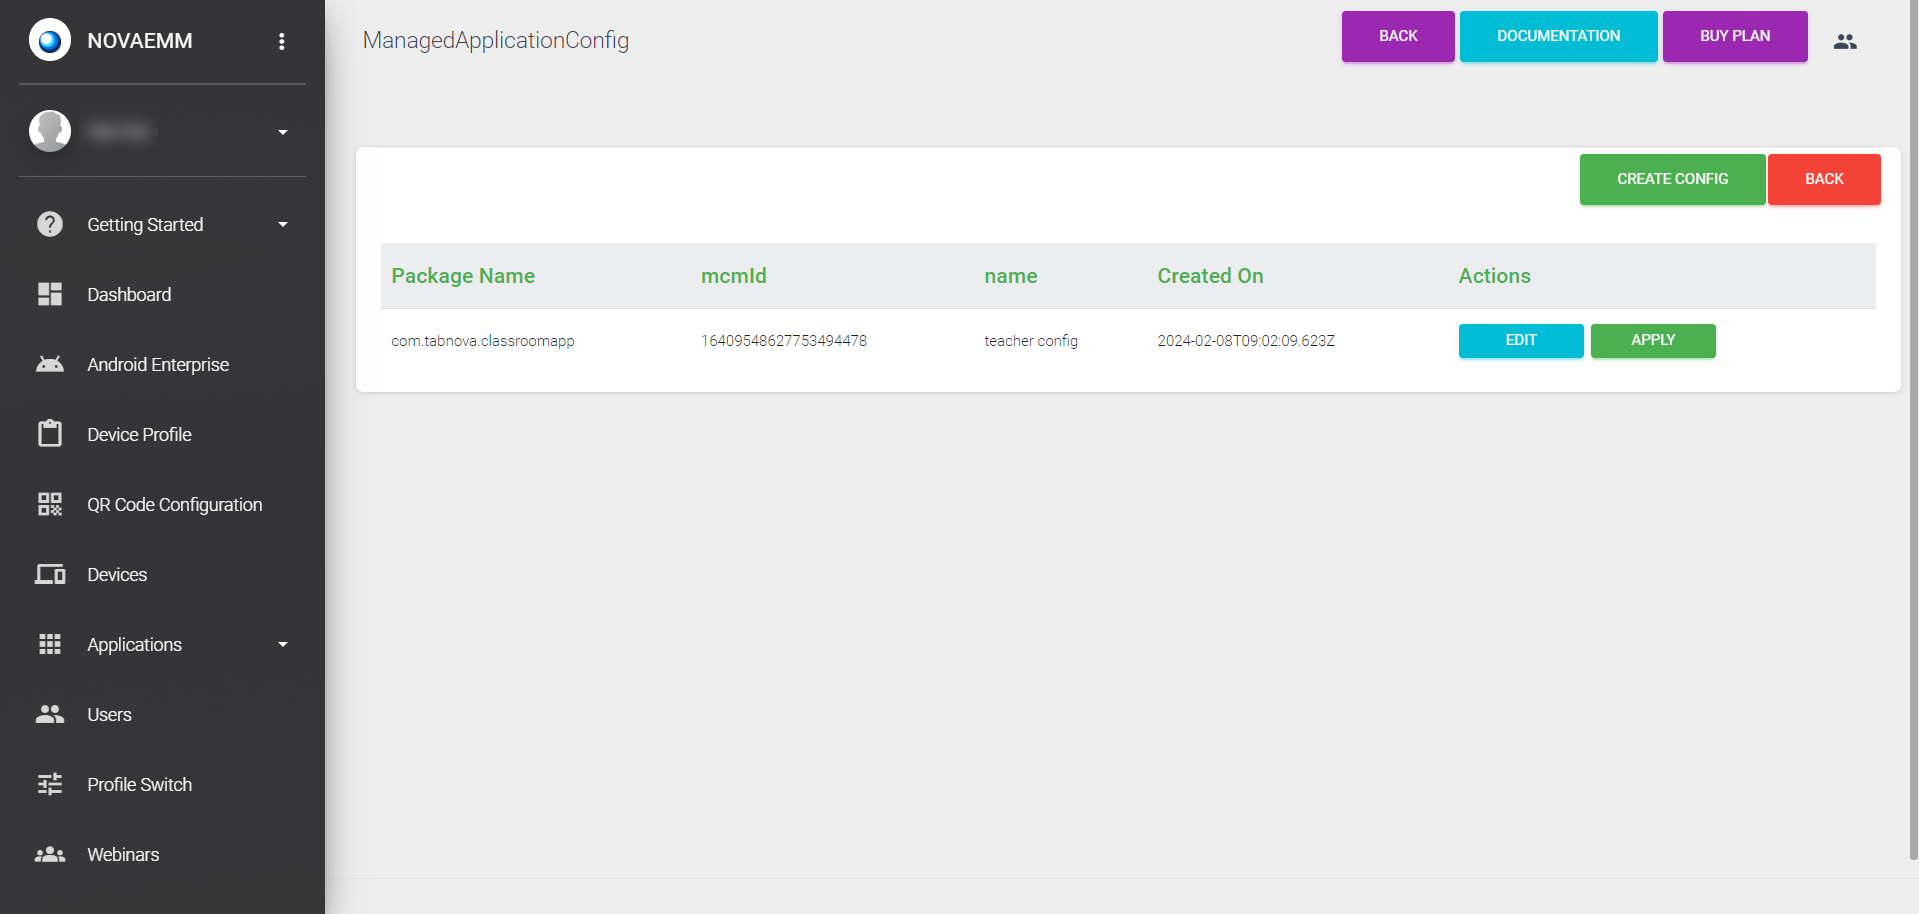Click the Applications grid icon
The width and height of the screenshot is (1919, 914).
[x=50, y=644]
